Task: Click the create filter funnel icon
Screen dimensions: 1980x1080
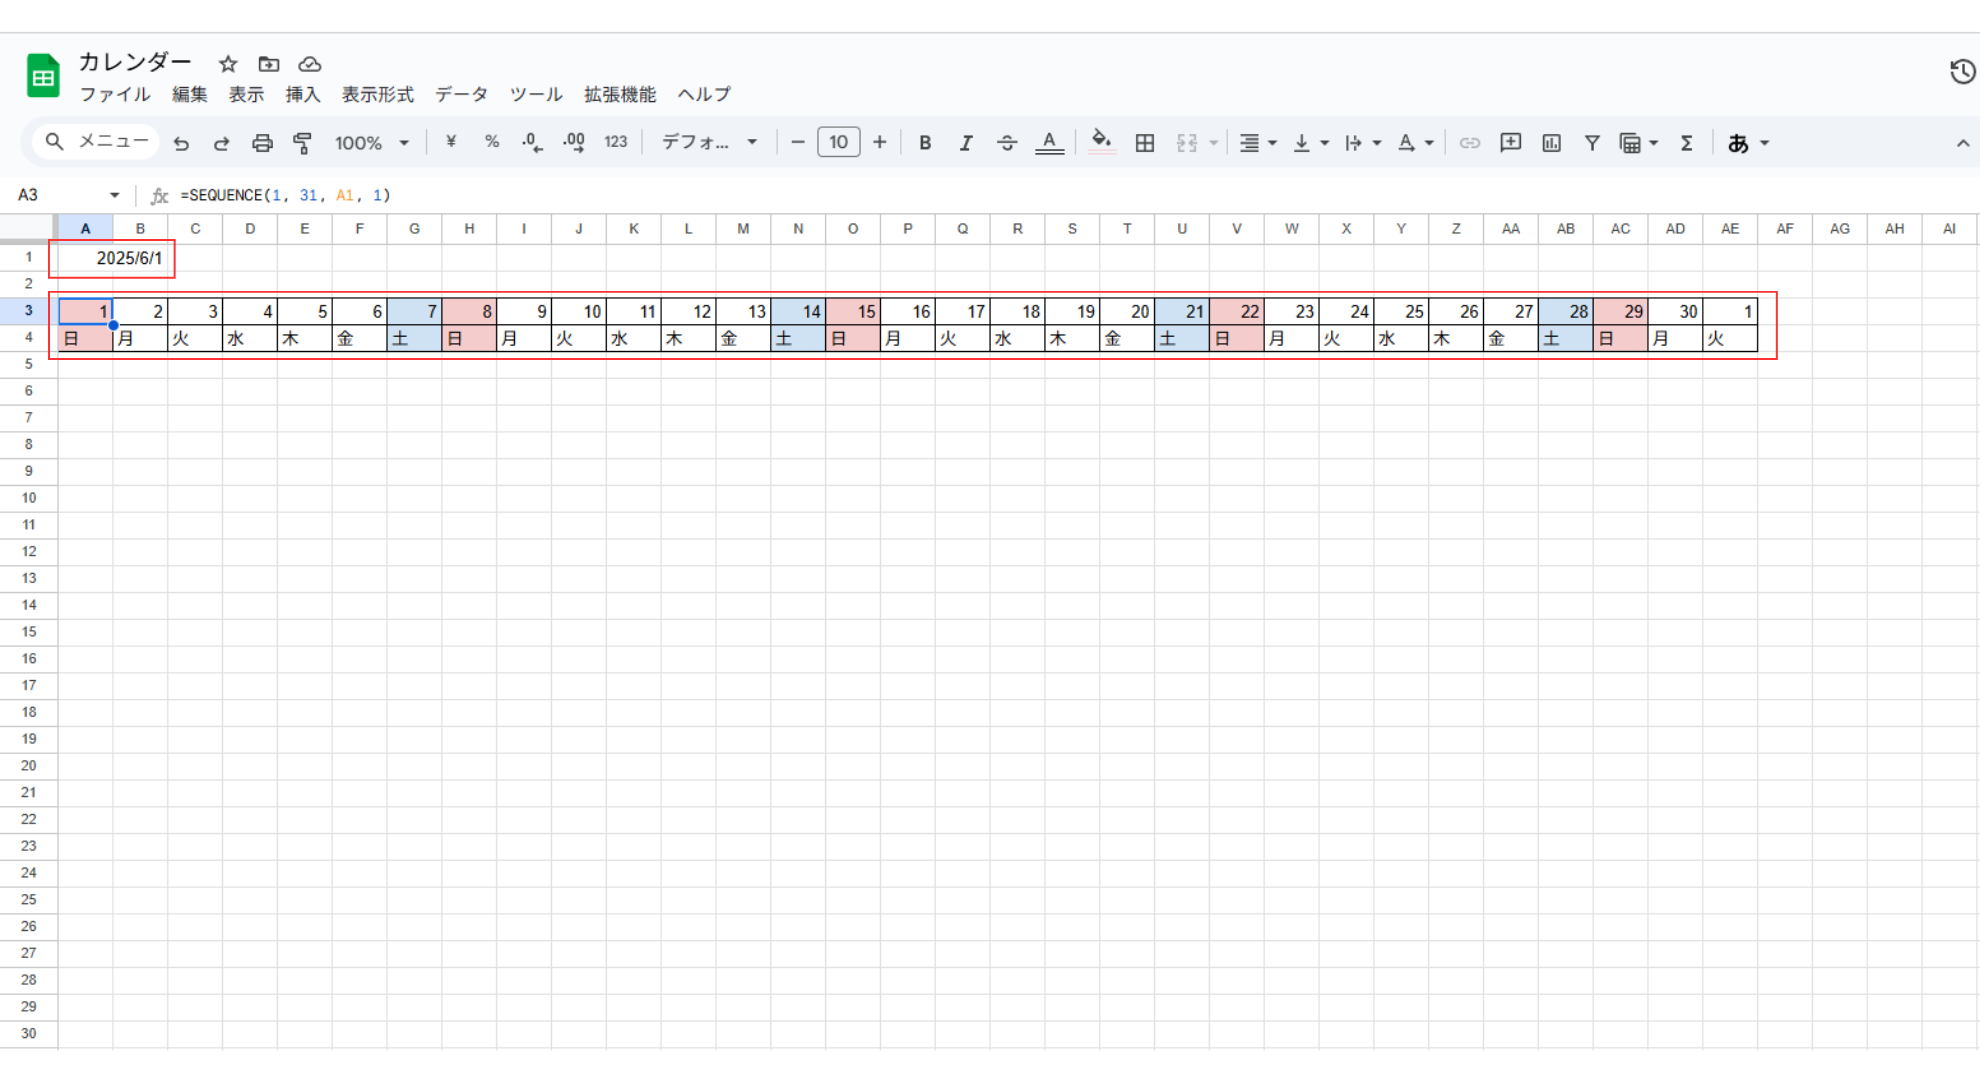Action: point(1592,143)
